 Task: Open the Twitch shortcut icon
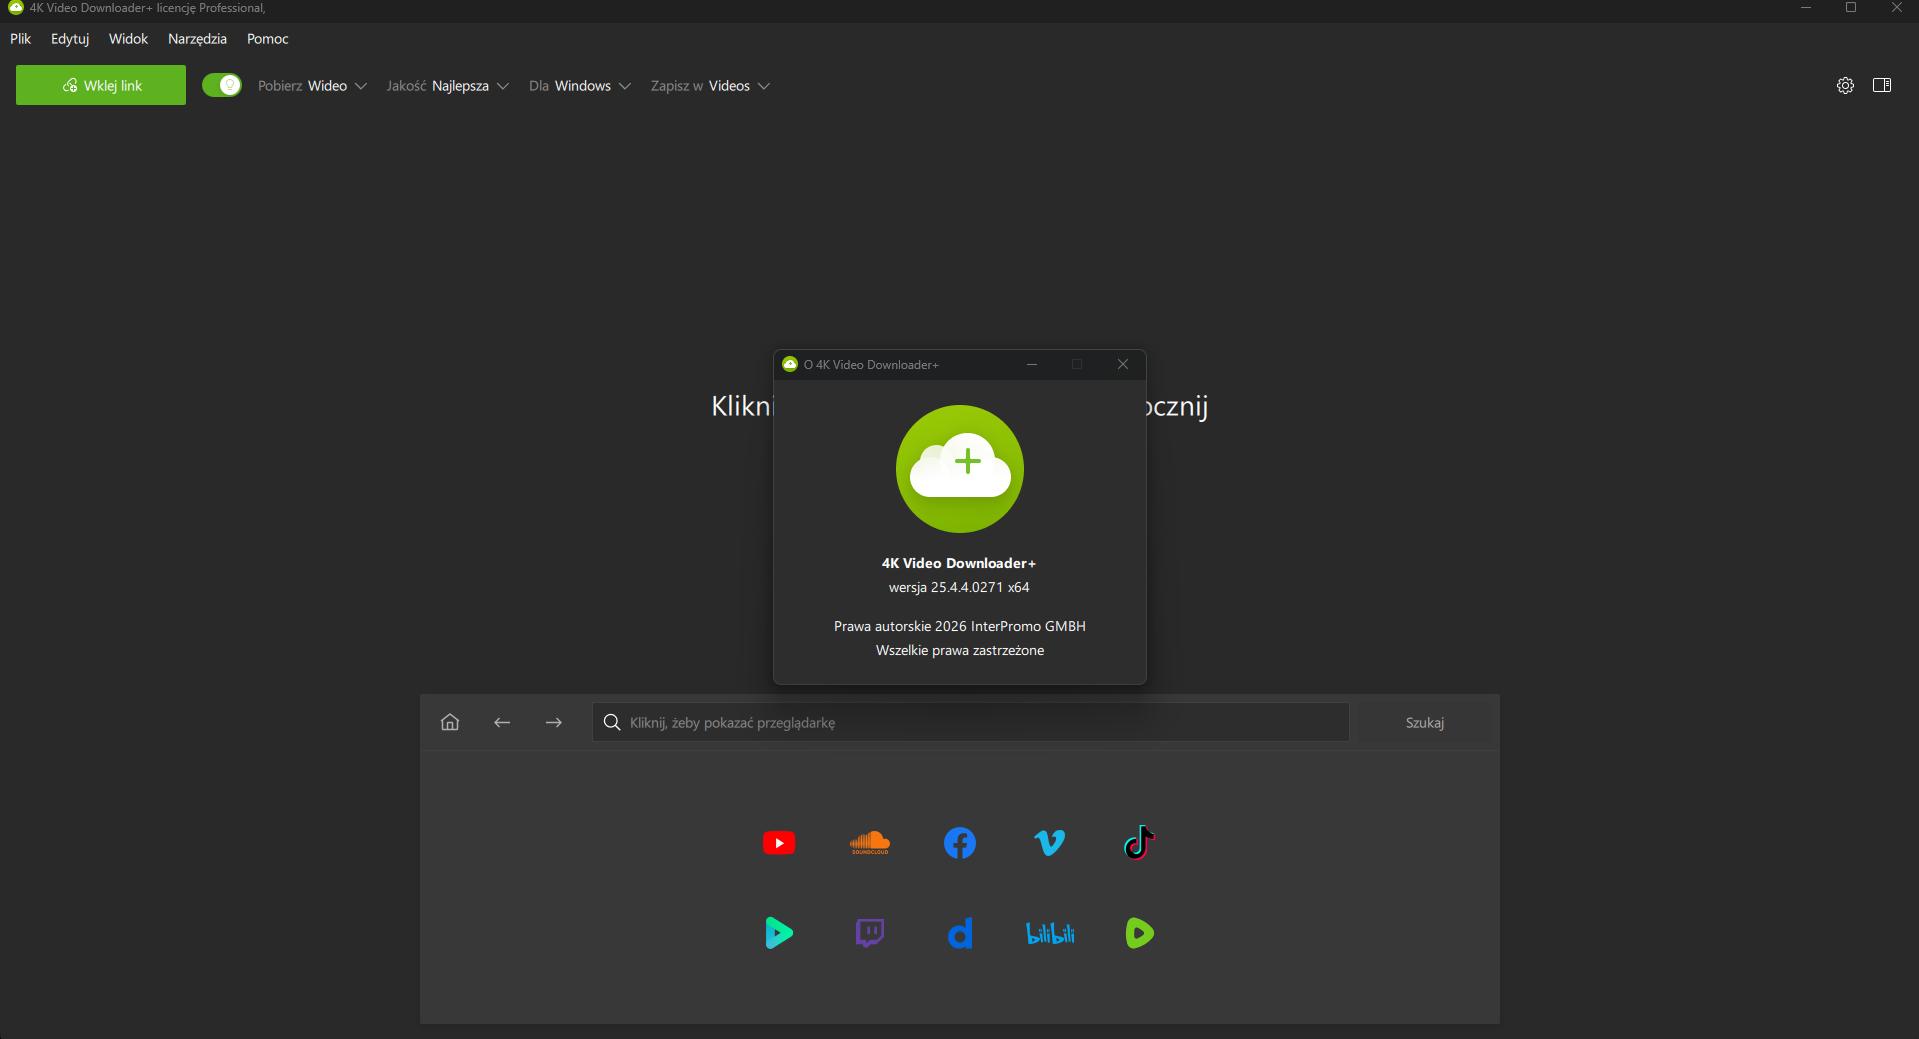(869, 933)
